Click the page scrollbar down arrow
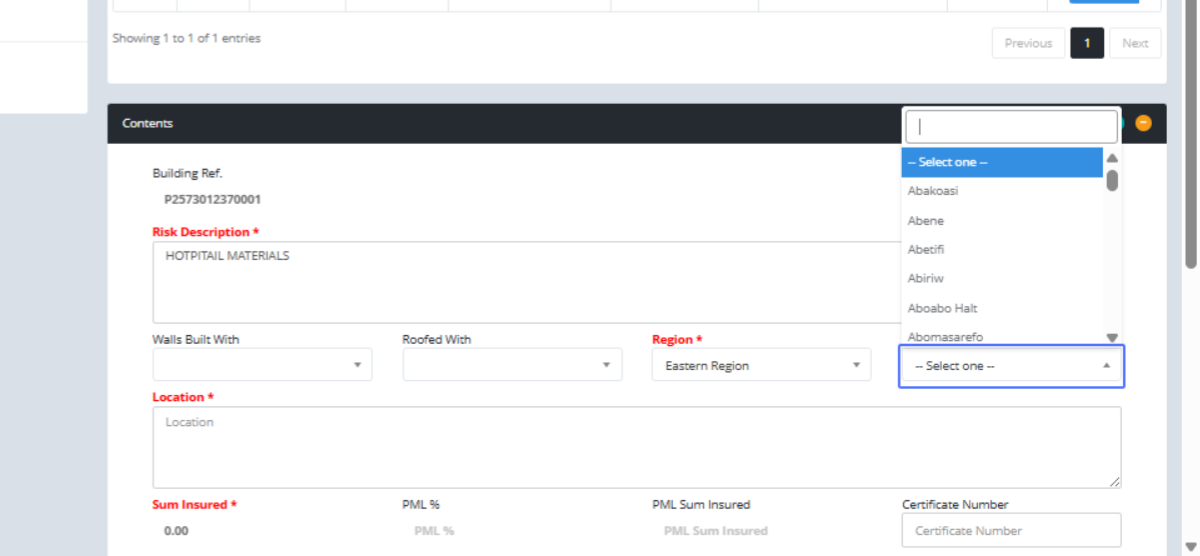 tap(1190, 545)
